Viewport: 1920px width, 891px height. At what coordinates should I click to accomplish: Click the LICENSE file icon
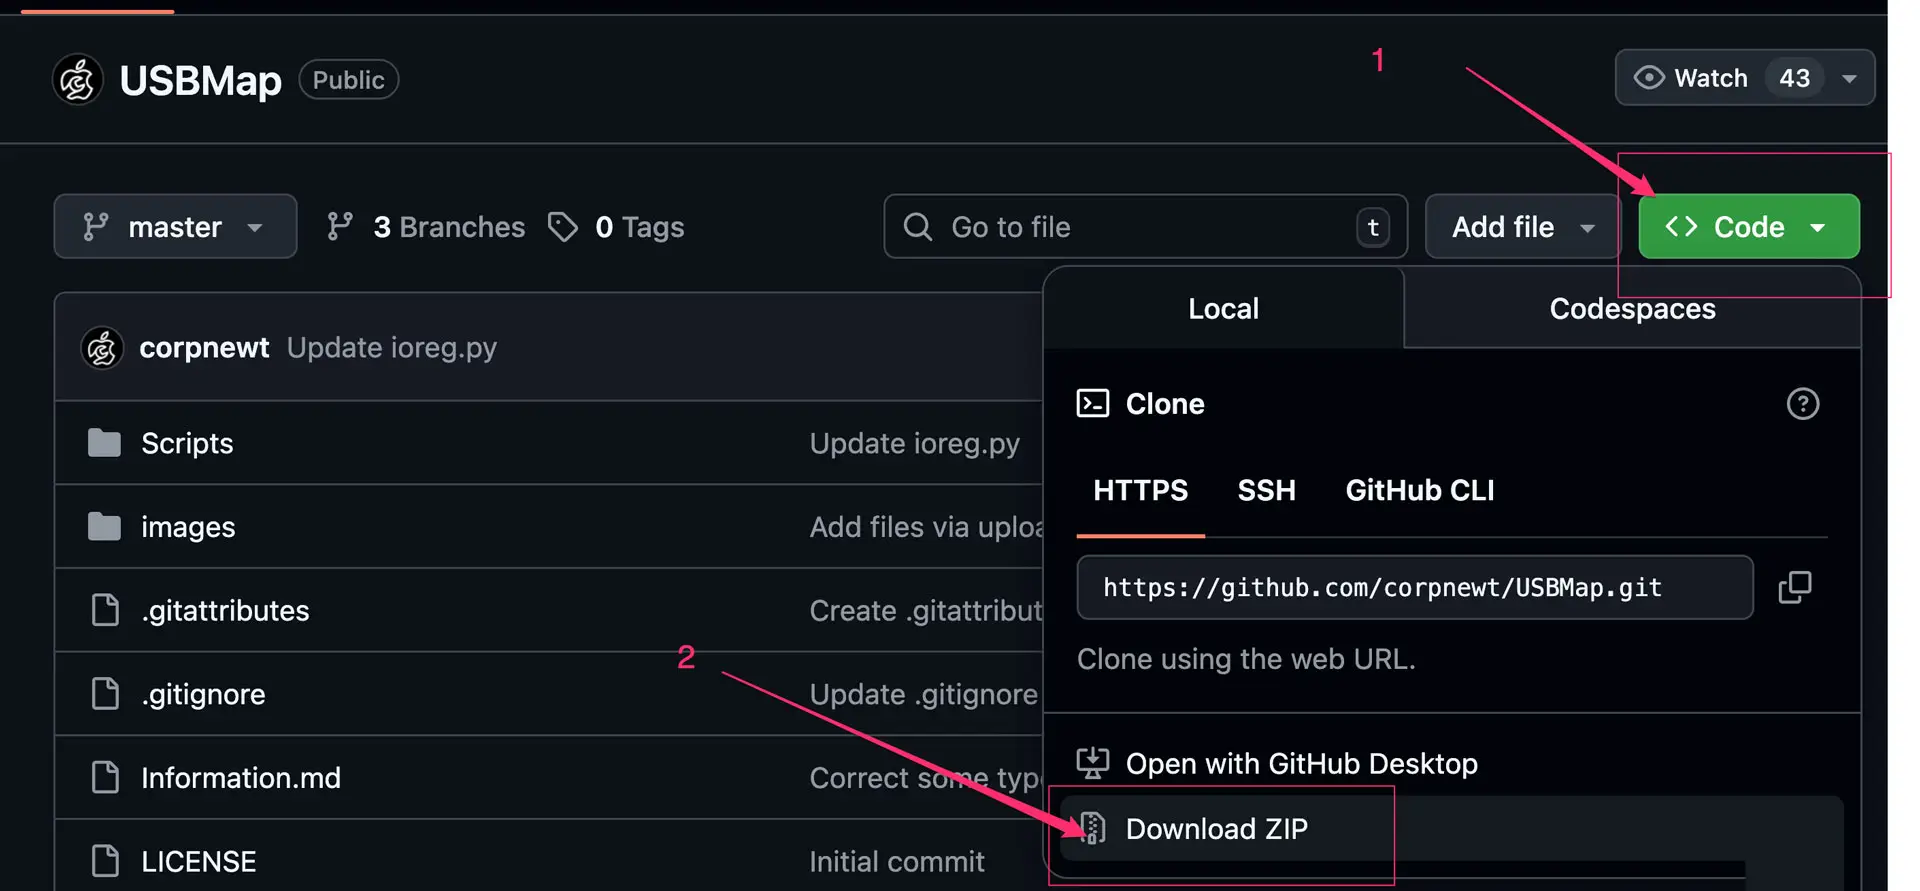coord(105,861)
